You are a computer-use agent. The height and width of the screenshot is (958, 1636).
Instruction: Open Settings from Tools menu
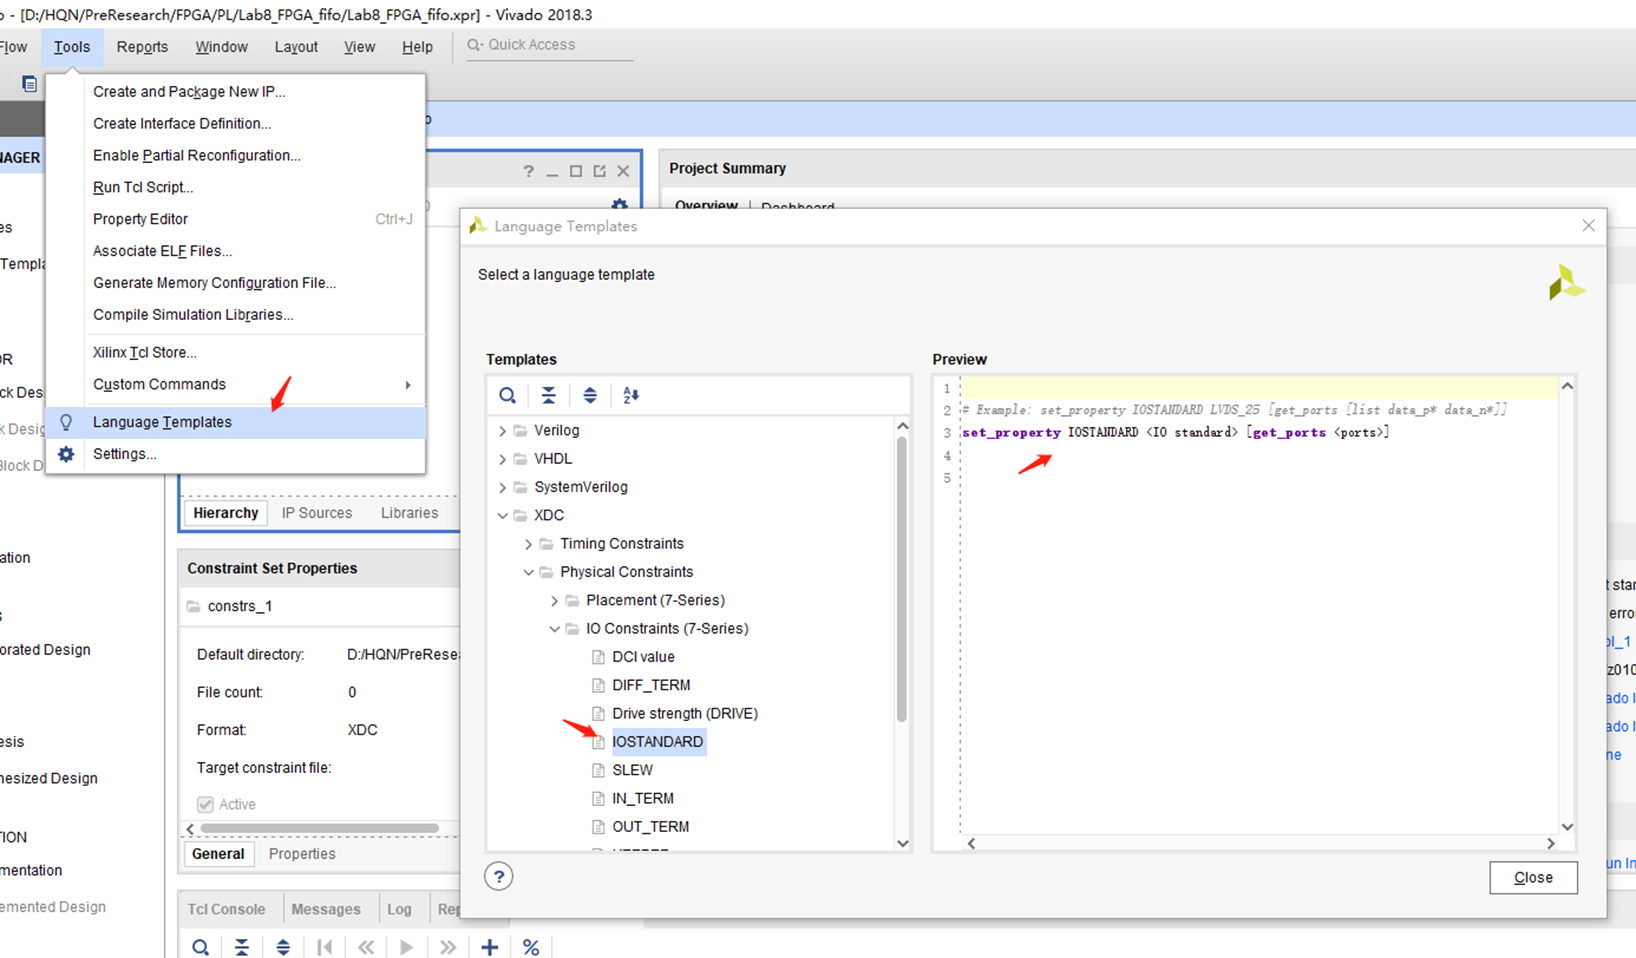point(236,454)
